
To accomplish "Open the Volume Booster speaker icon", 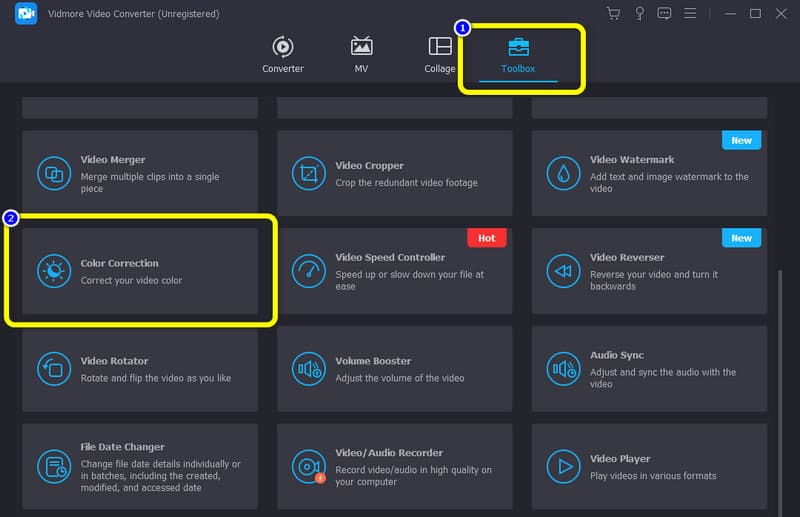I will [308, 369].
